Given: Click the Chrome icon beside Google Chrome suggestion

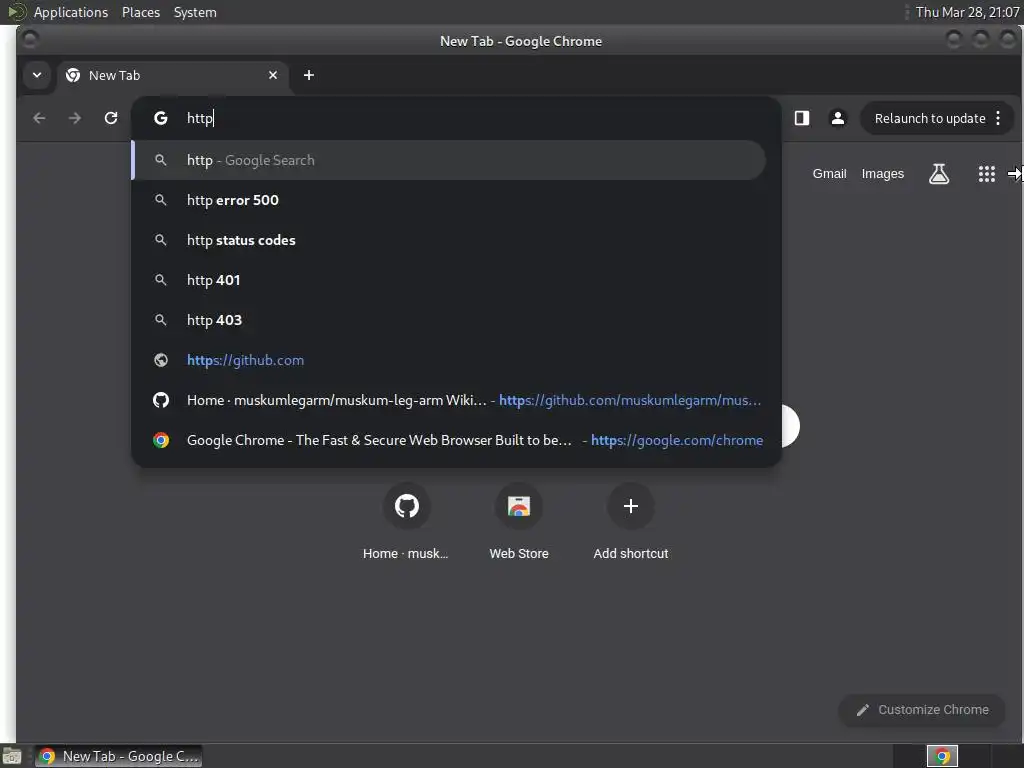Looking at the screenshot, I should pos(161,440).
